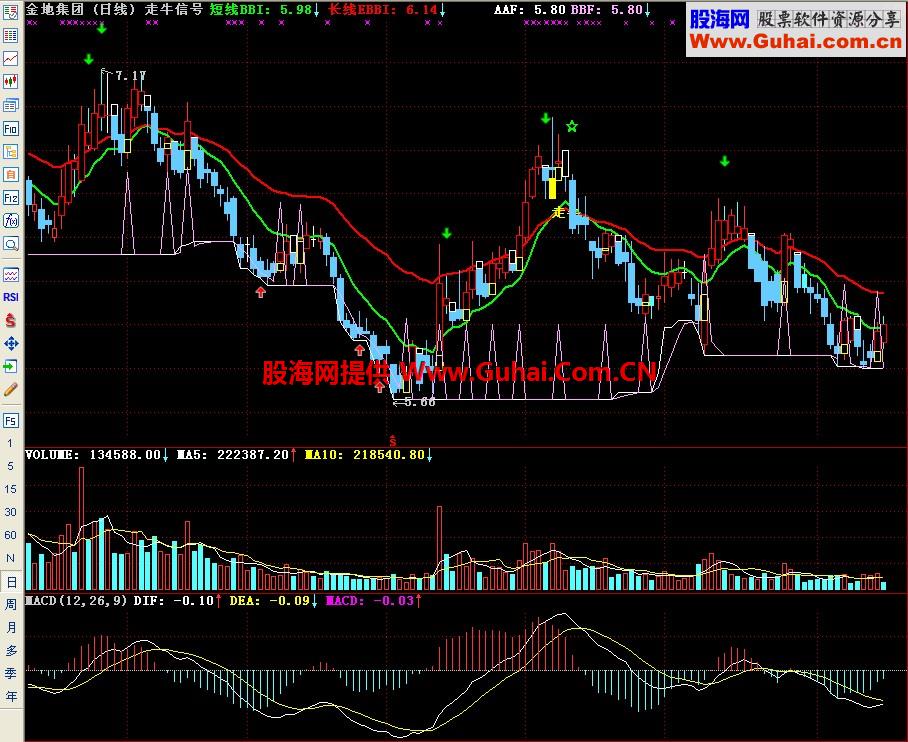This screenshot has height=742, width=908.
Task: Click the magenta MACD: -0.03 value
Action: coord(369,601)
